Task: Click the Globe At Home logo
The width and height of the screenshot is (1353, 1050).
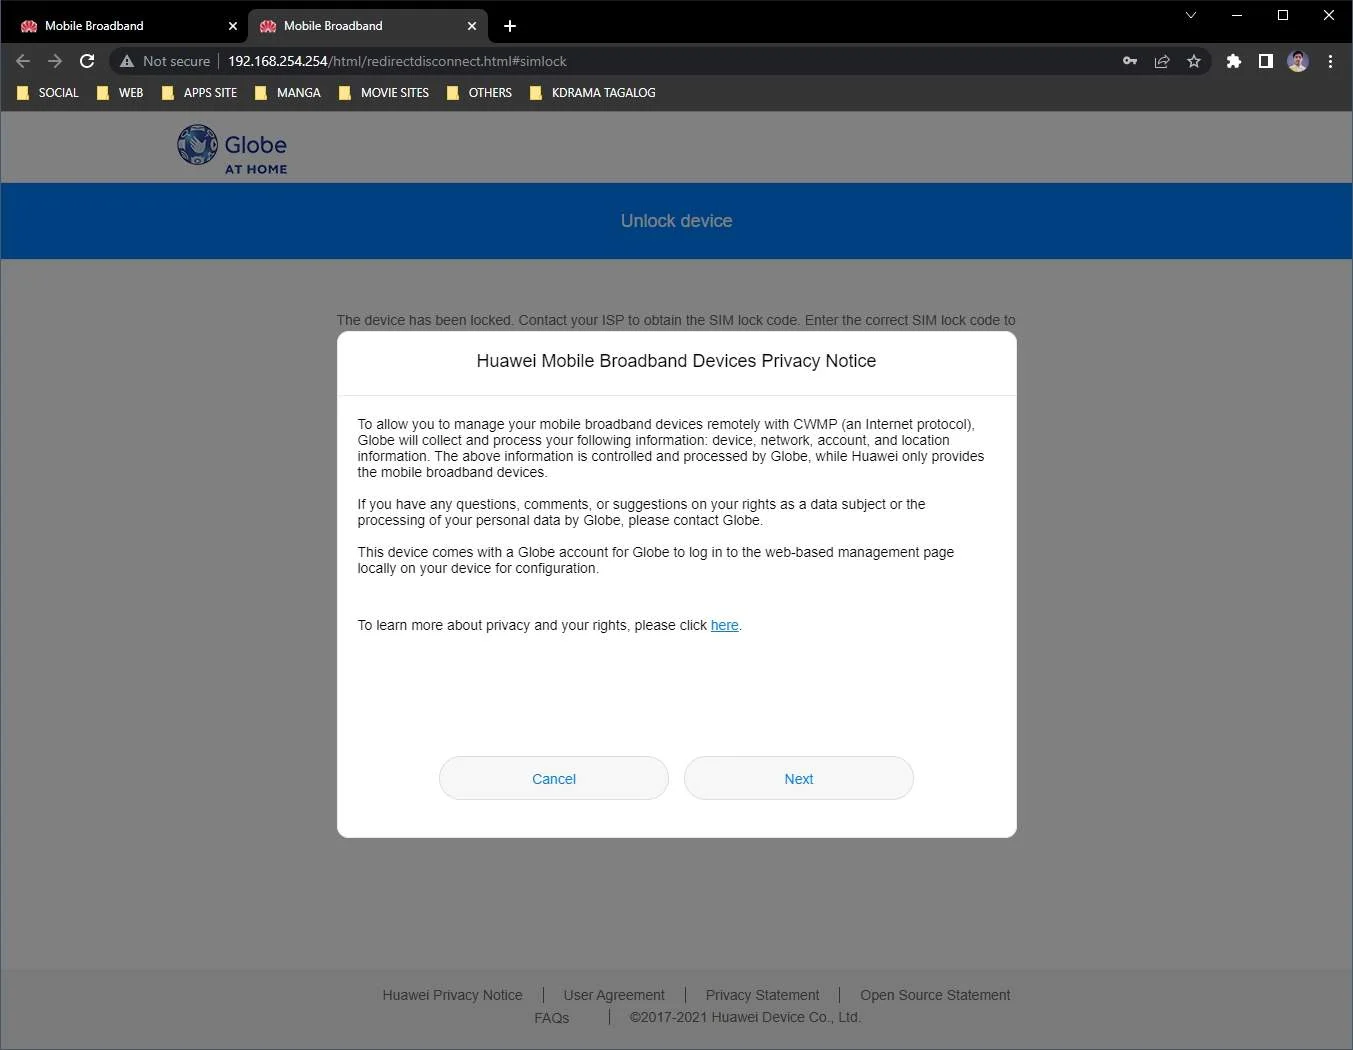Action: 232,150
